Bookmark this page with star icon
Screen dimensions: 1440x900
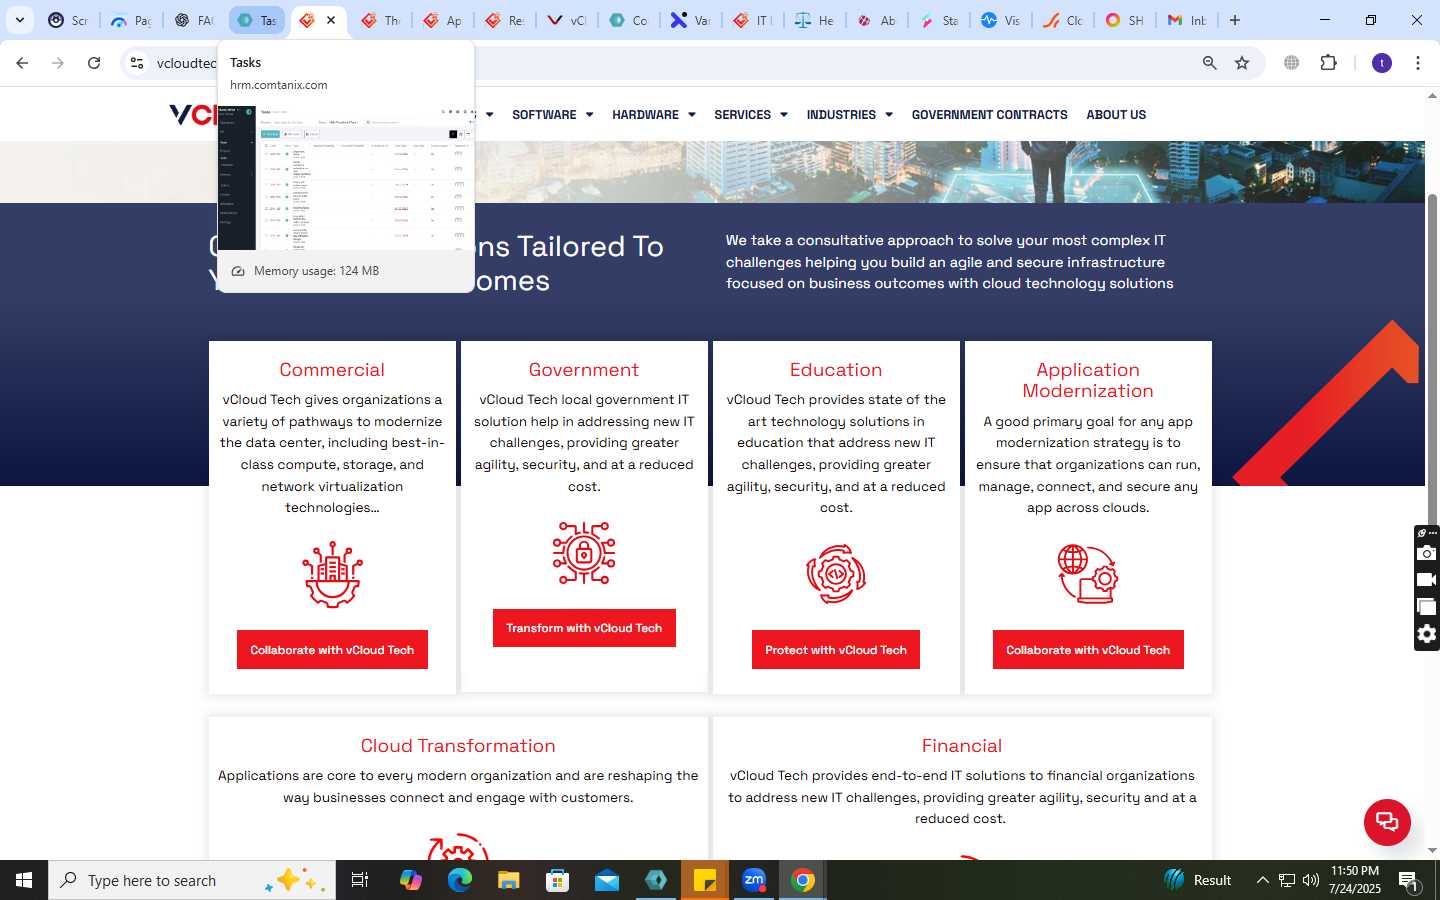tap(1242, 63)
